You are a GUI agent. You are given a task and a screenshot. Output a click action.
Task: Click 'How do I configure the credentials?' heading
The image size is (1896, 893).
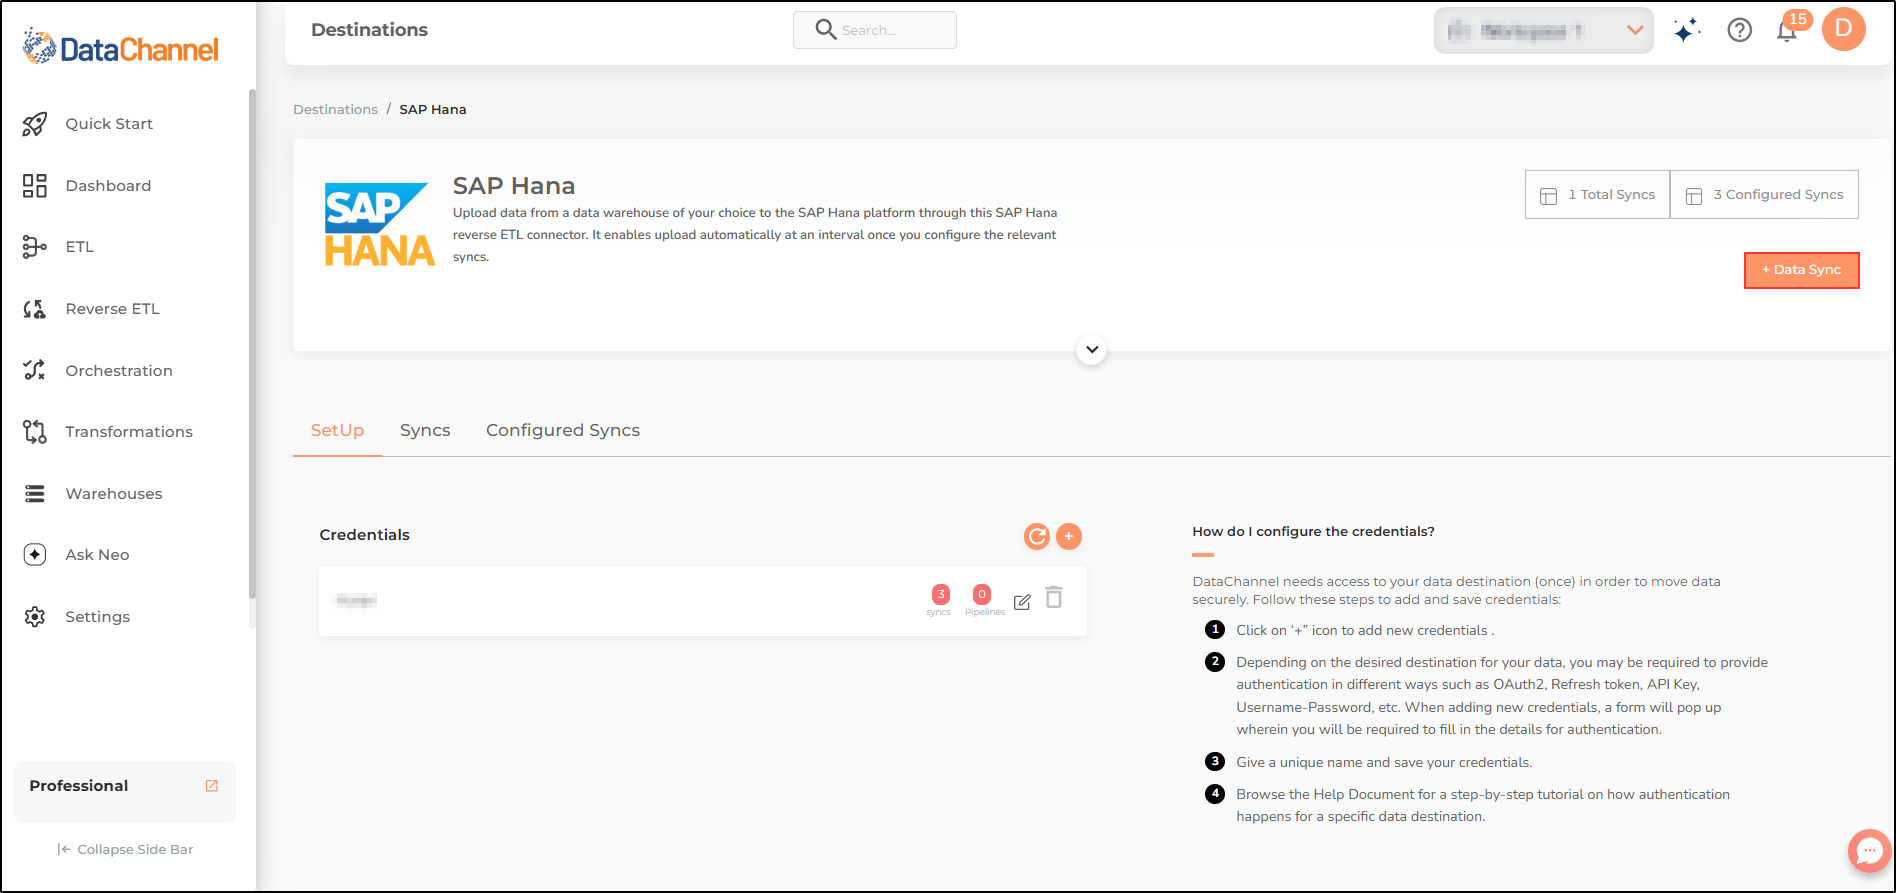(x=1313, y=532)
